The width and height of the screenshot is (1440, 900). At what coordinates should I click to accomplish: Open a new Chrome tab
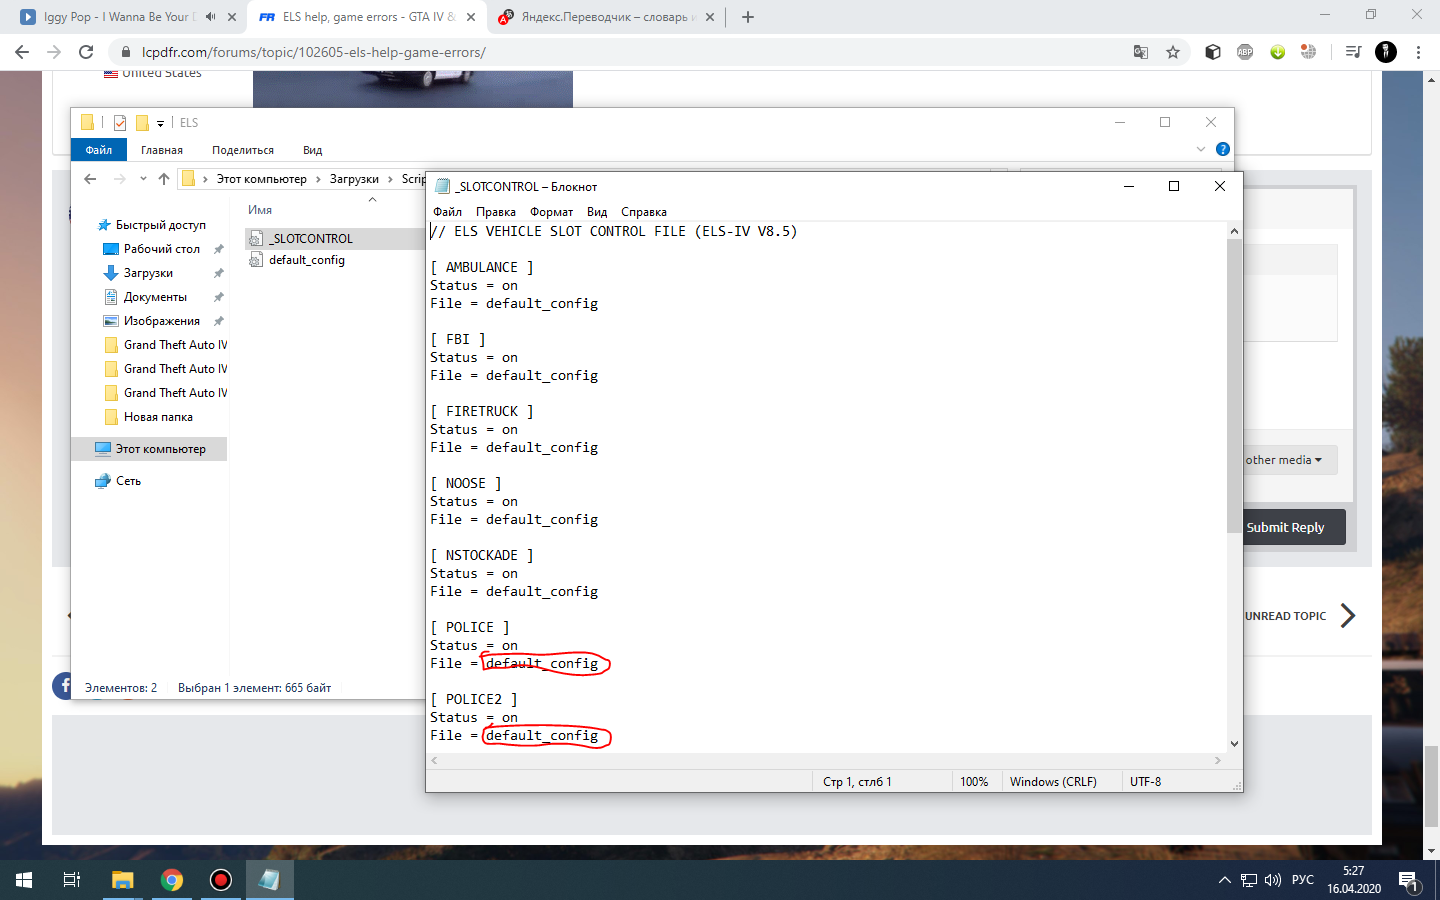[748, 17]
